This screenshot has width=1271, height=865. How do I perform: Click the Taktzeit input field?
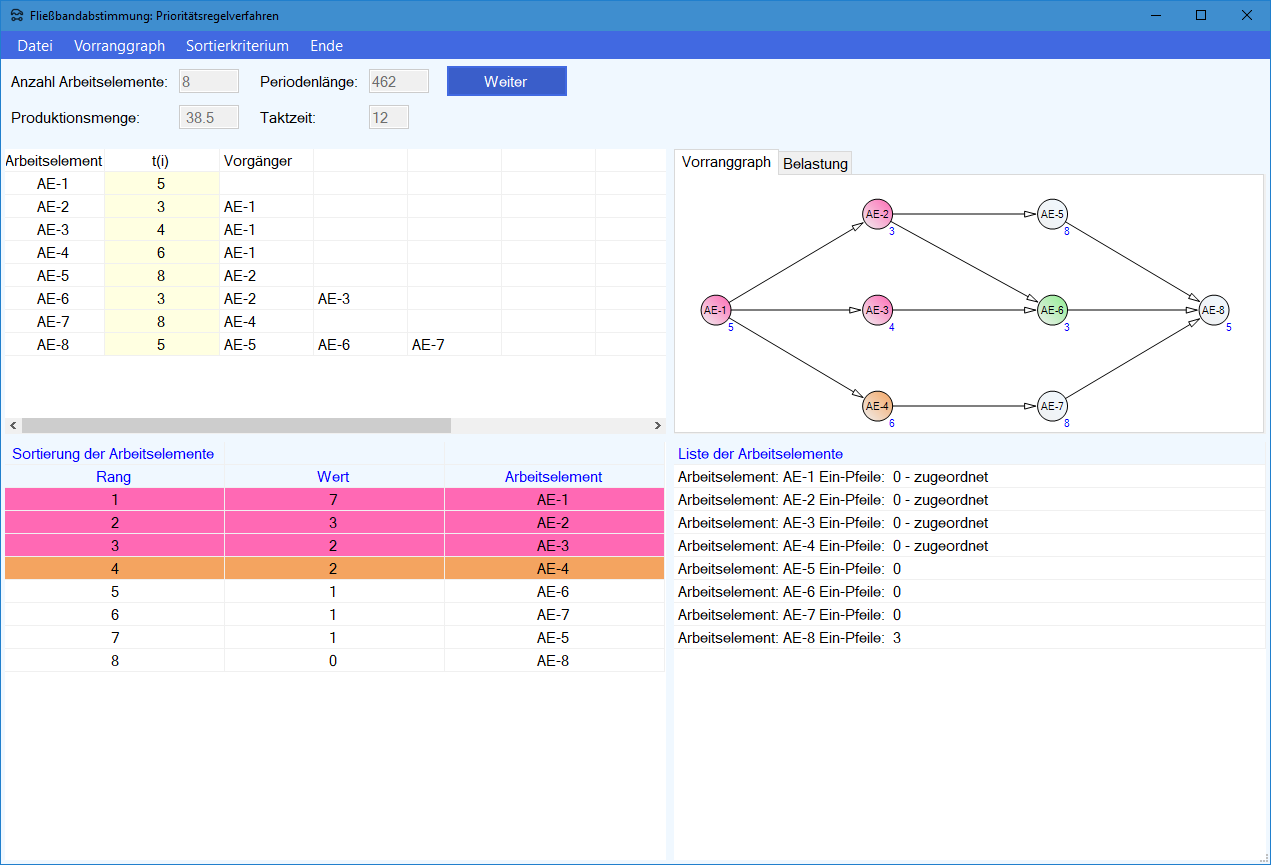(389, 118)
